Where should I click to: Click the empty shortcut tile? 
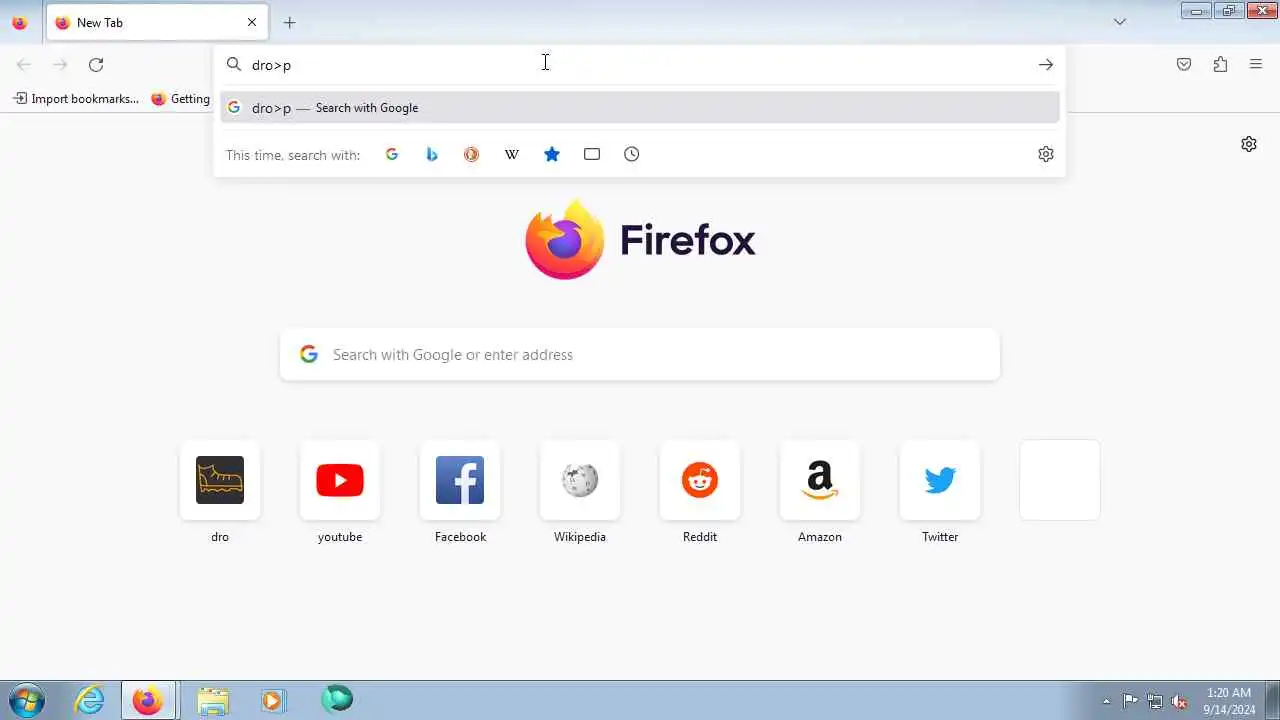(x=1060, y=480)
